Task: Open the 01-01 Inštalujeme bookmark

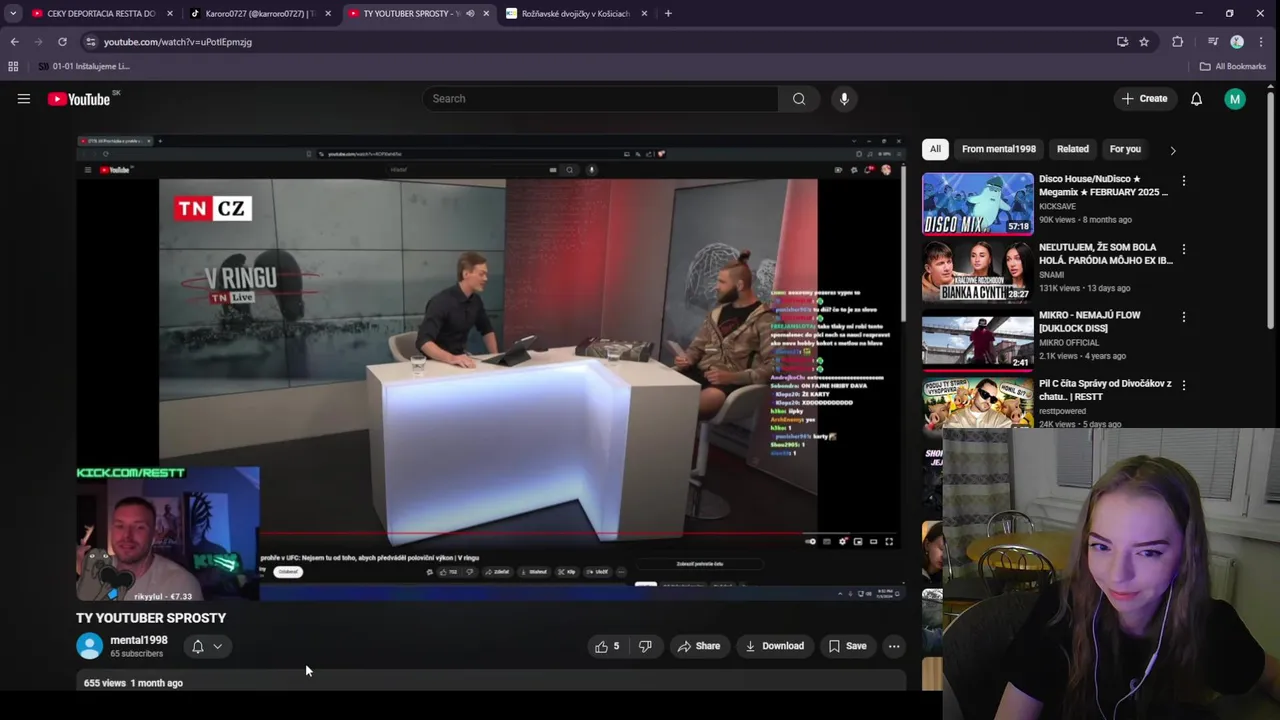Action: tap(84, 66)
